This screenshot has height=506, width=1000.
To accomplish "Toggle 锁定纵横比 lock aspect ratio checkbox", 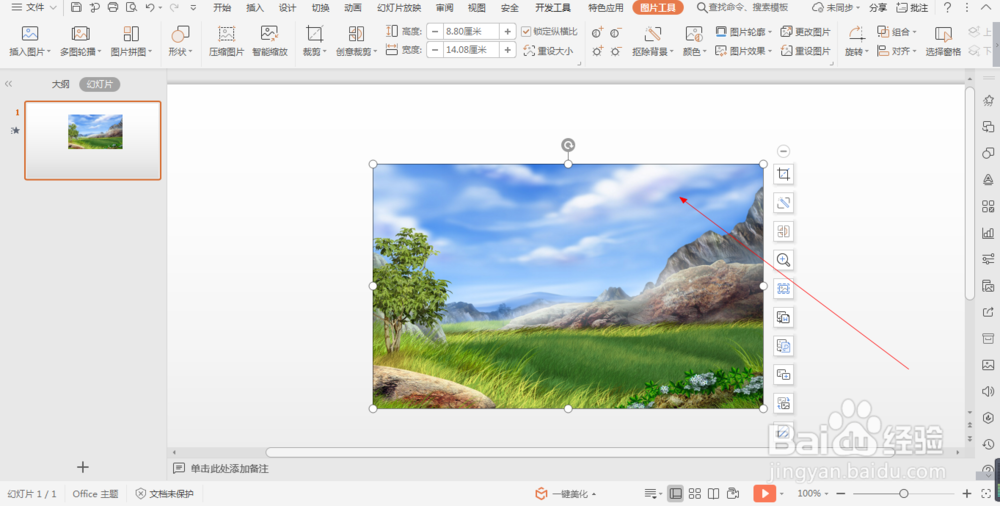I will point(526,31).
